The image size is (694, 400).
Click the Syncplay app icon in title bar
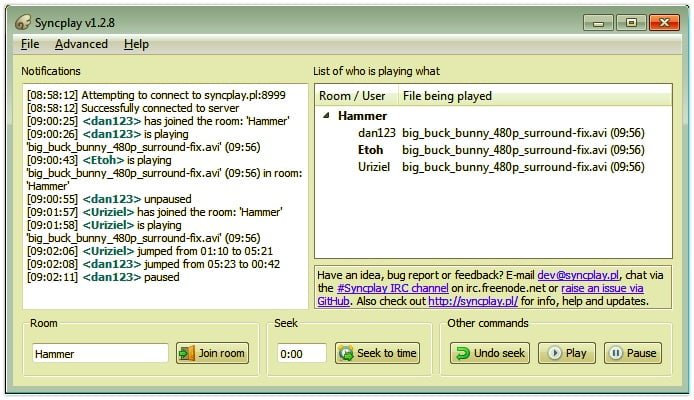(23, 22)
